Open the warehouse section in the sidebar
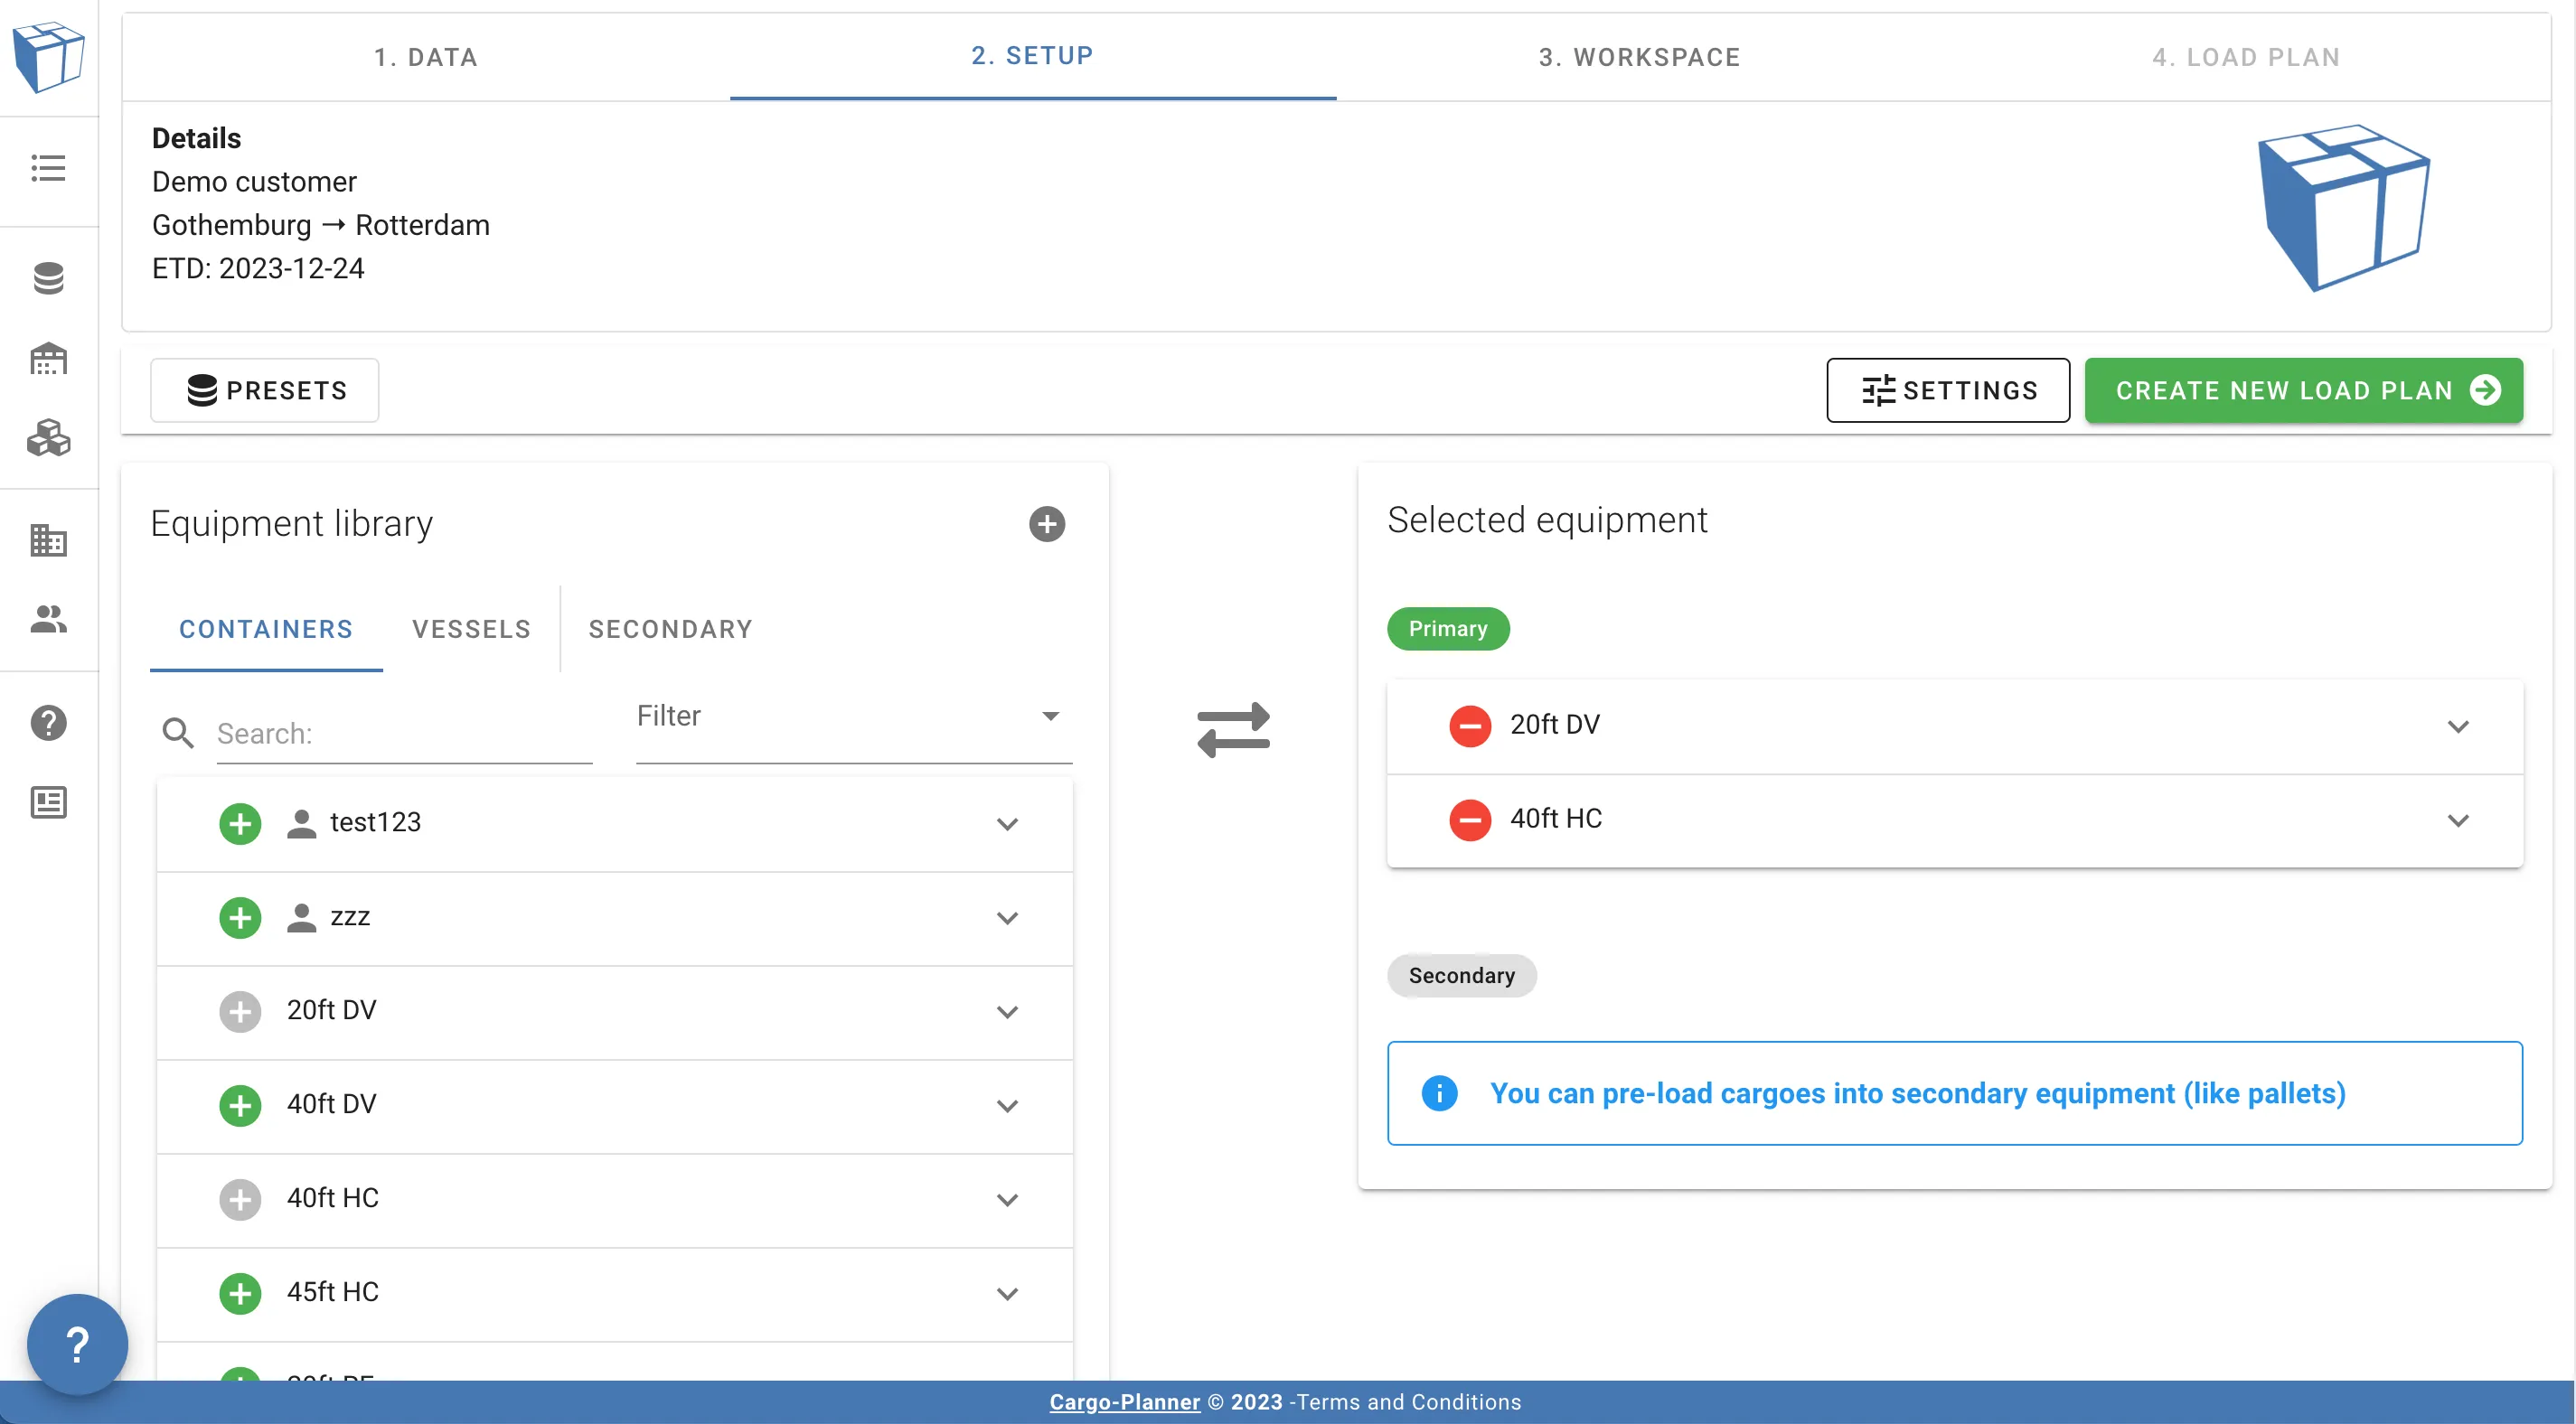The width and height of the screenshot is (2576, 1424). 47,359
